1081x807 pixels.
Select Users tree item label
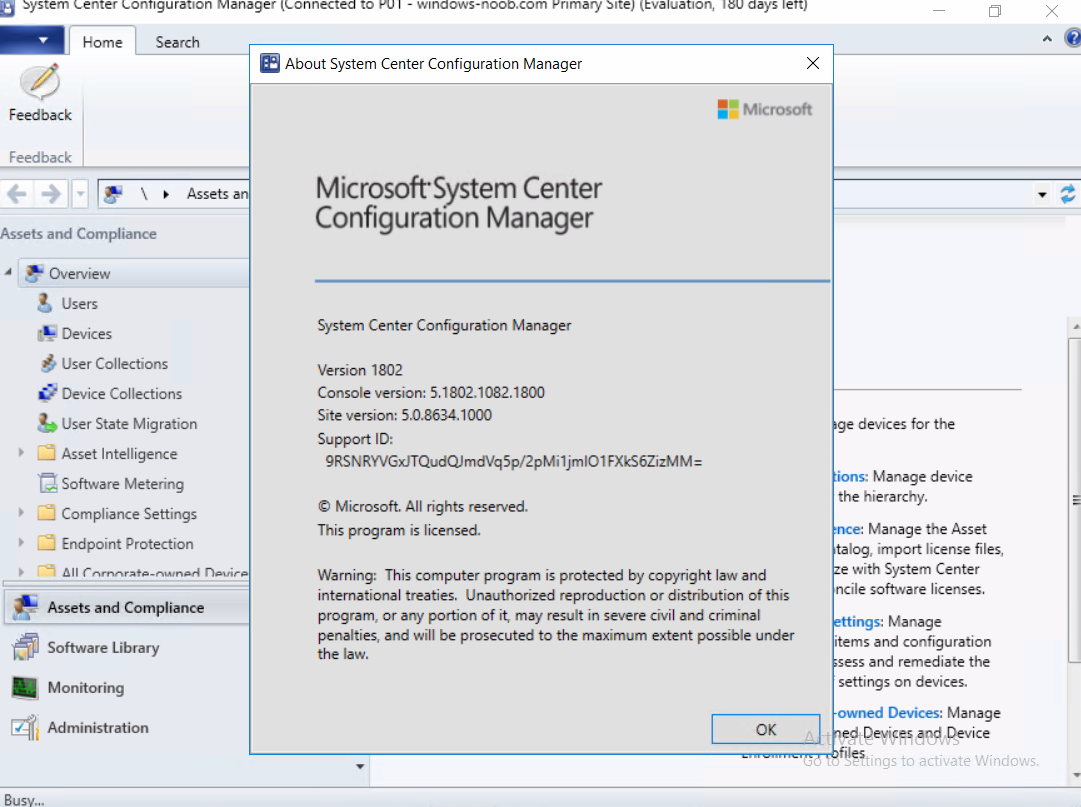click(79, 303)
